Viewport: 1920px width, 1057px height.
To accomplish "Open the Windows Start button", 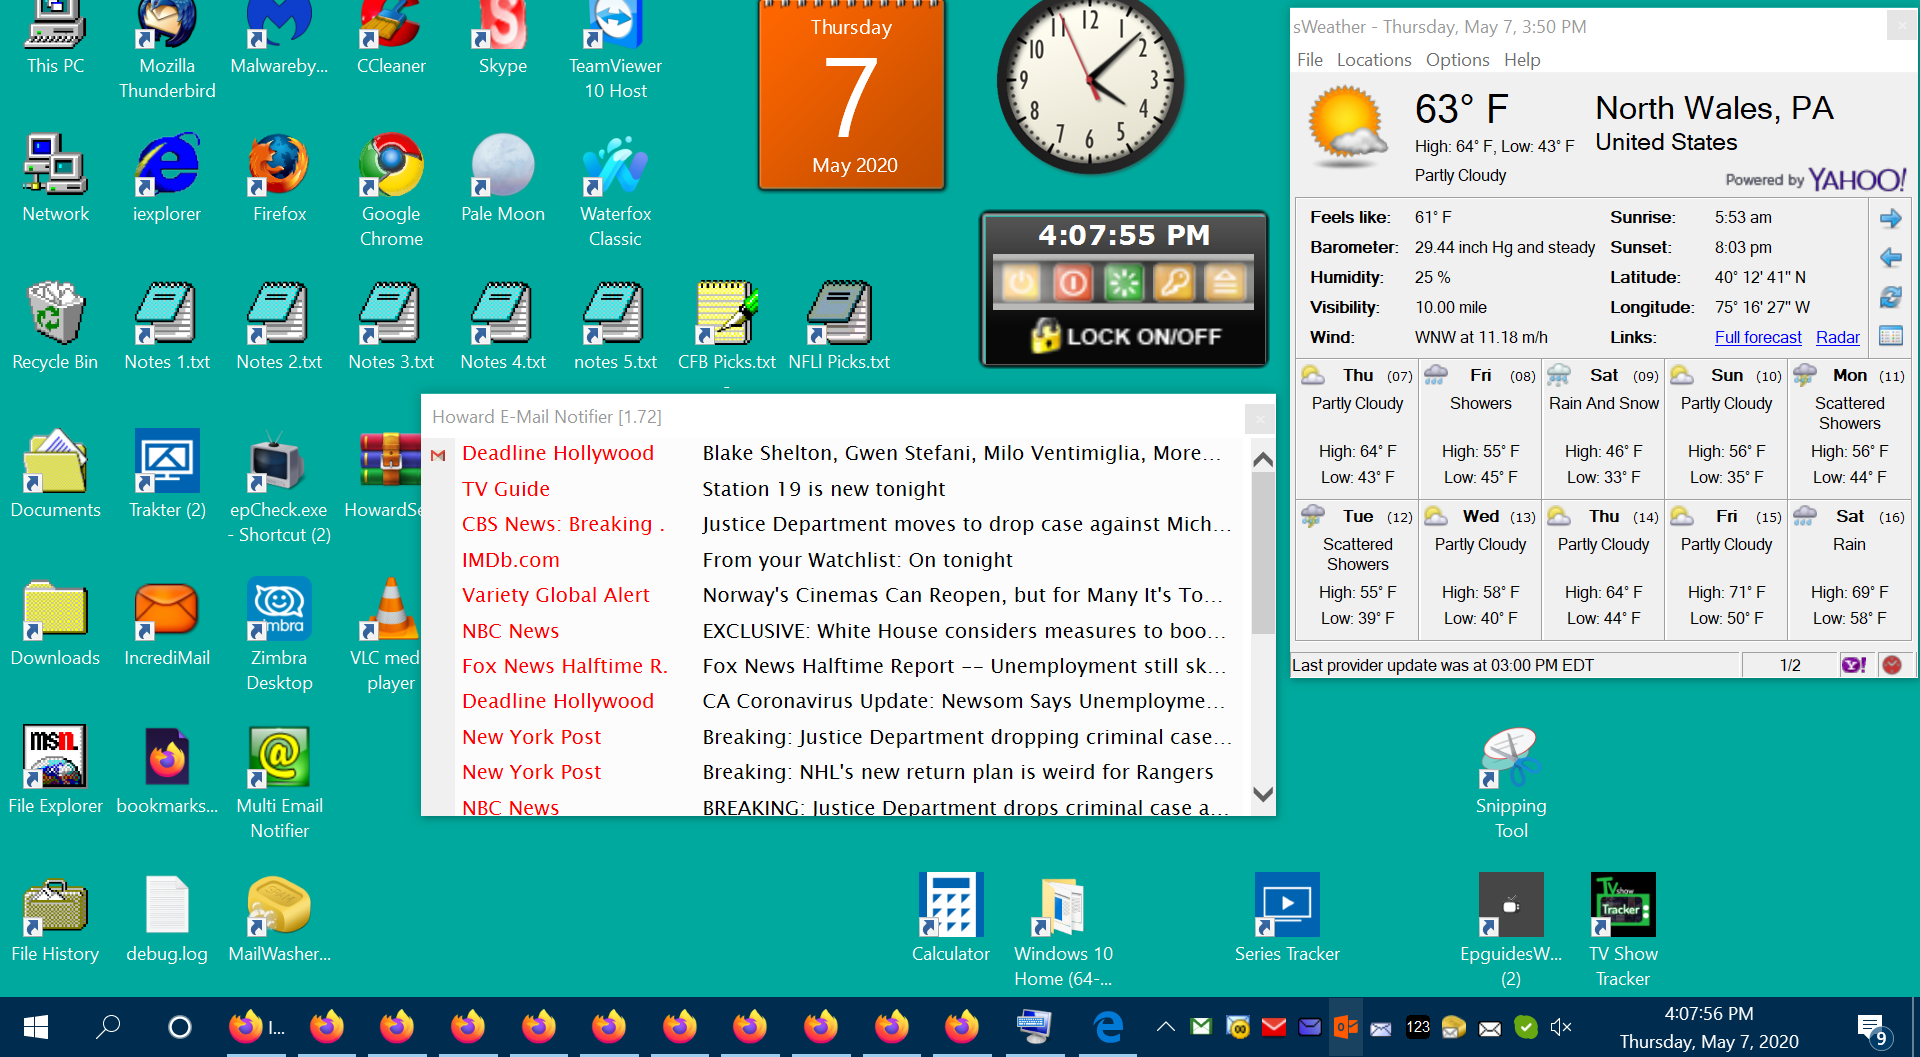I will pyautogui.click(x=36, y=1027).
